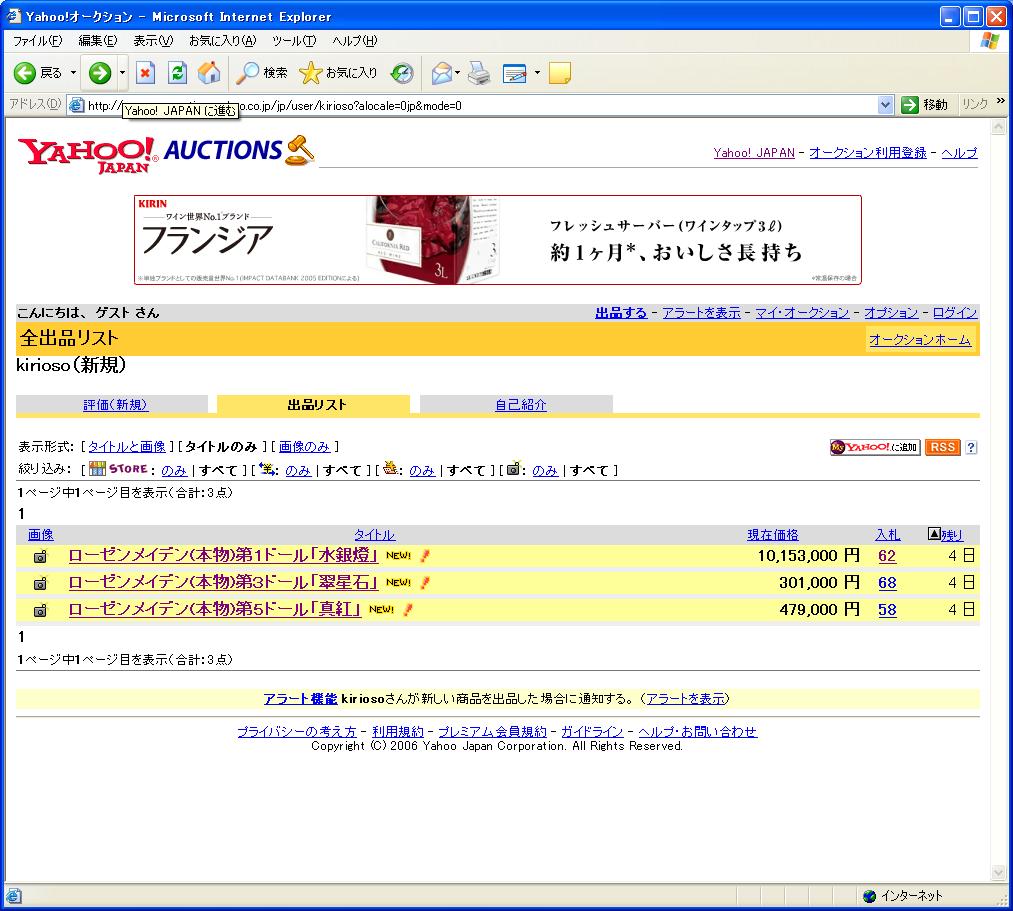Expand the address bar dropdown arrow
The width and height of the screenshot is (1013, 911).
point(885,105)
